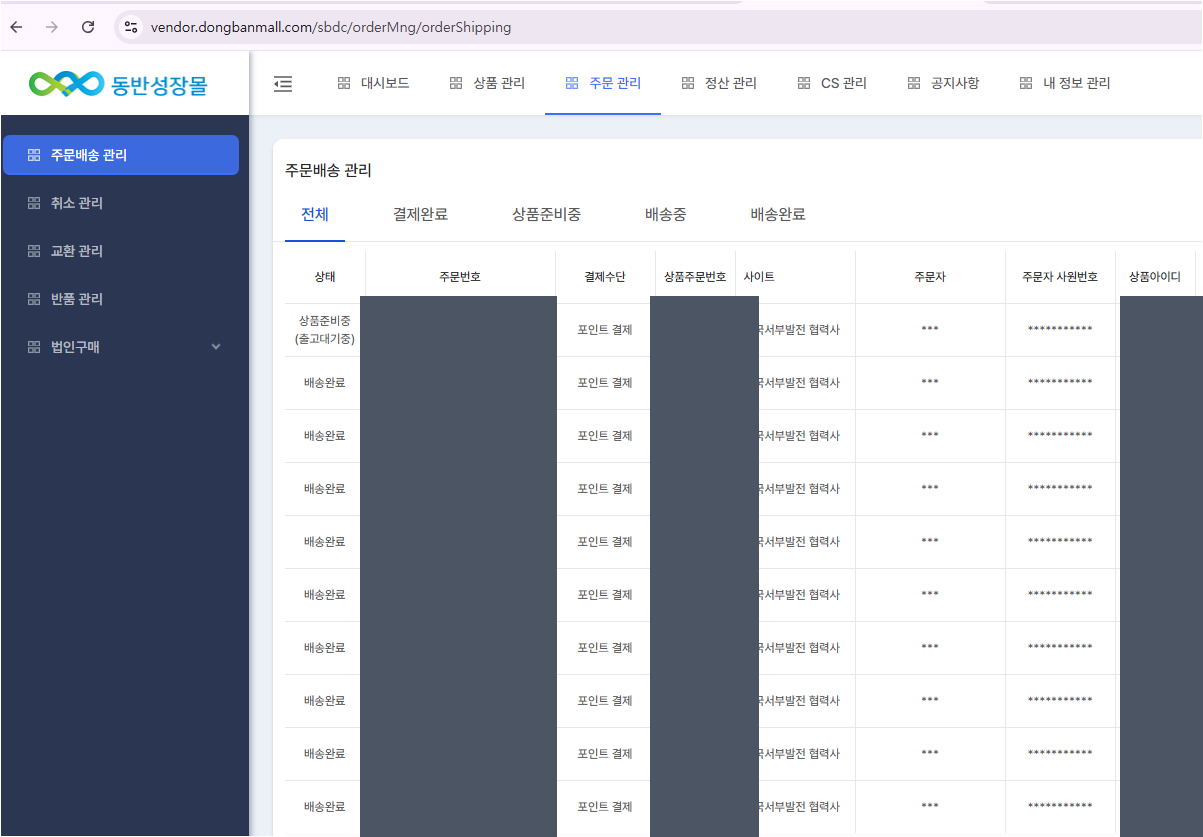Open site information icon in address bar
The image size is (1203, 837).
click(131, 27)
